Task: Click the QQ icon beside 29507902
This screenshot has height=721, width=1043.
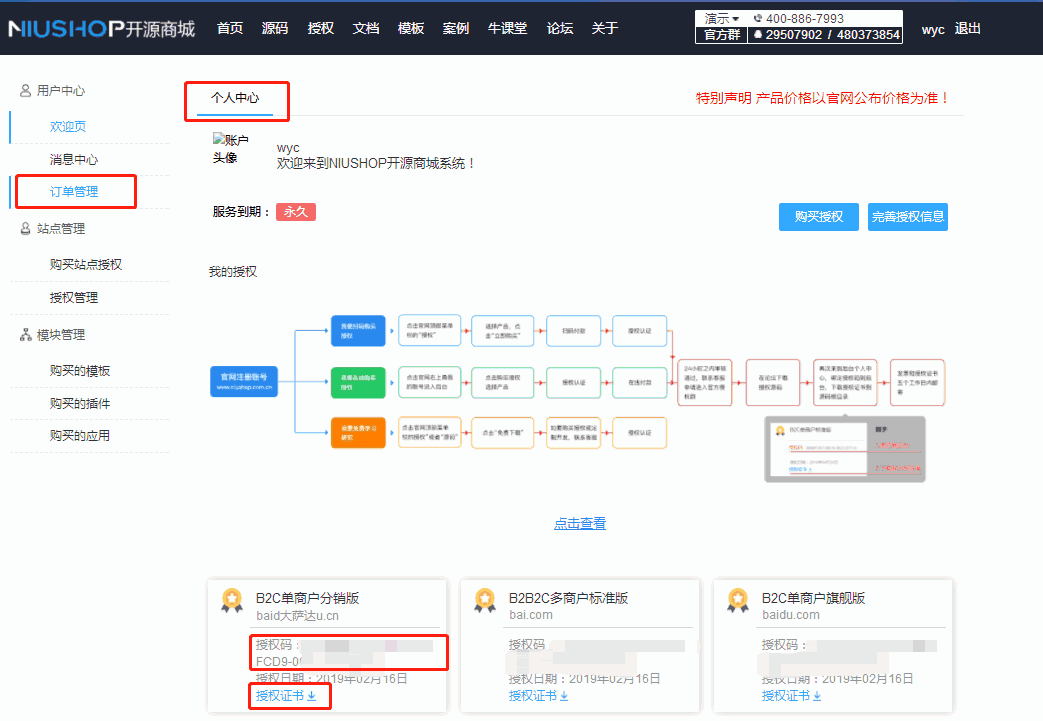Action: click(757, 35)
